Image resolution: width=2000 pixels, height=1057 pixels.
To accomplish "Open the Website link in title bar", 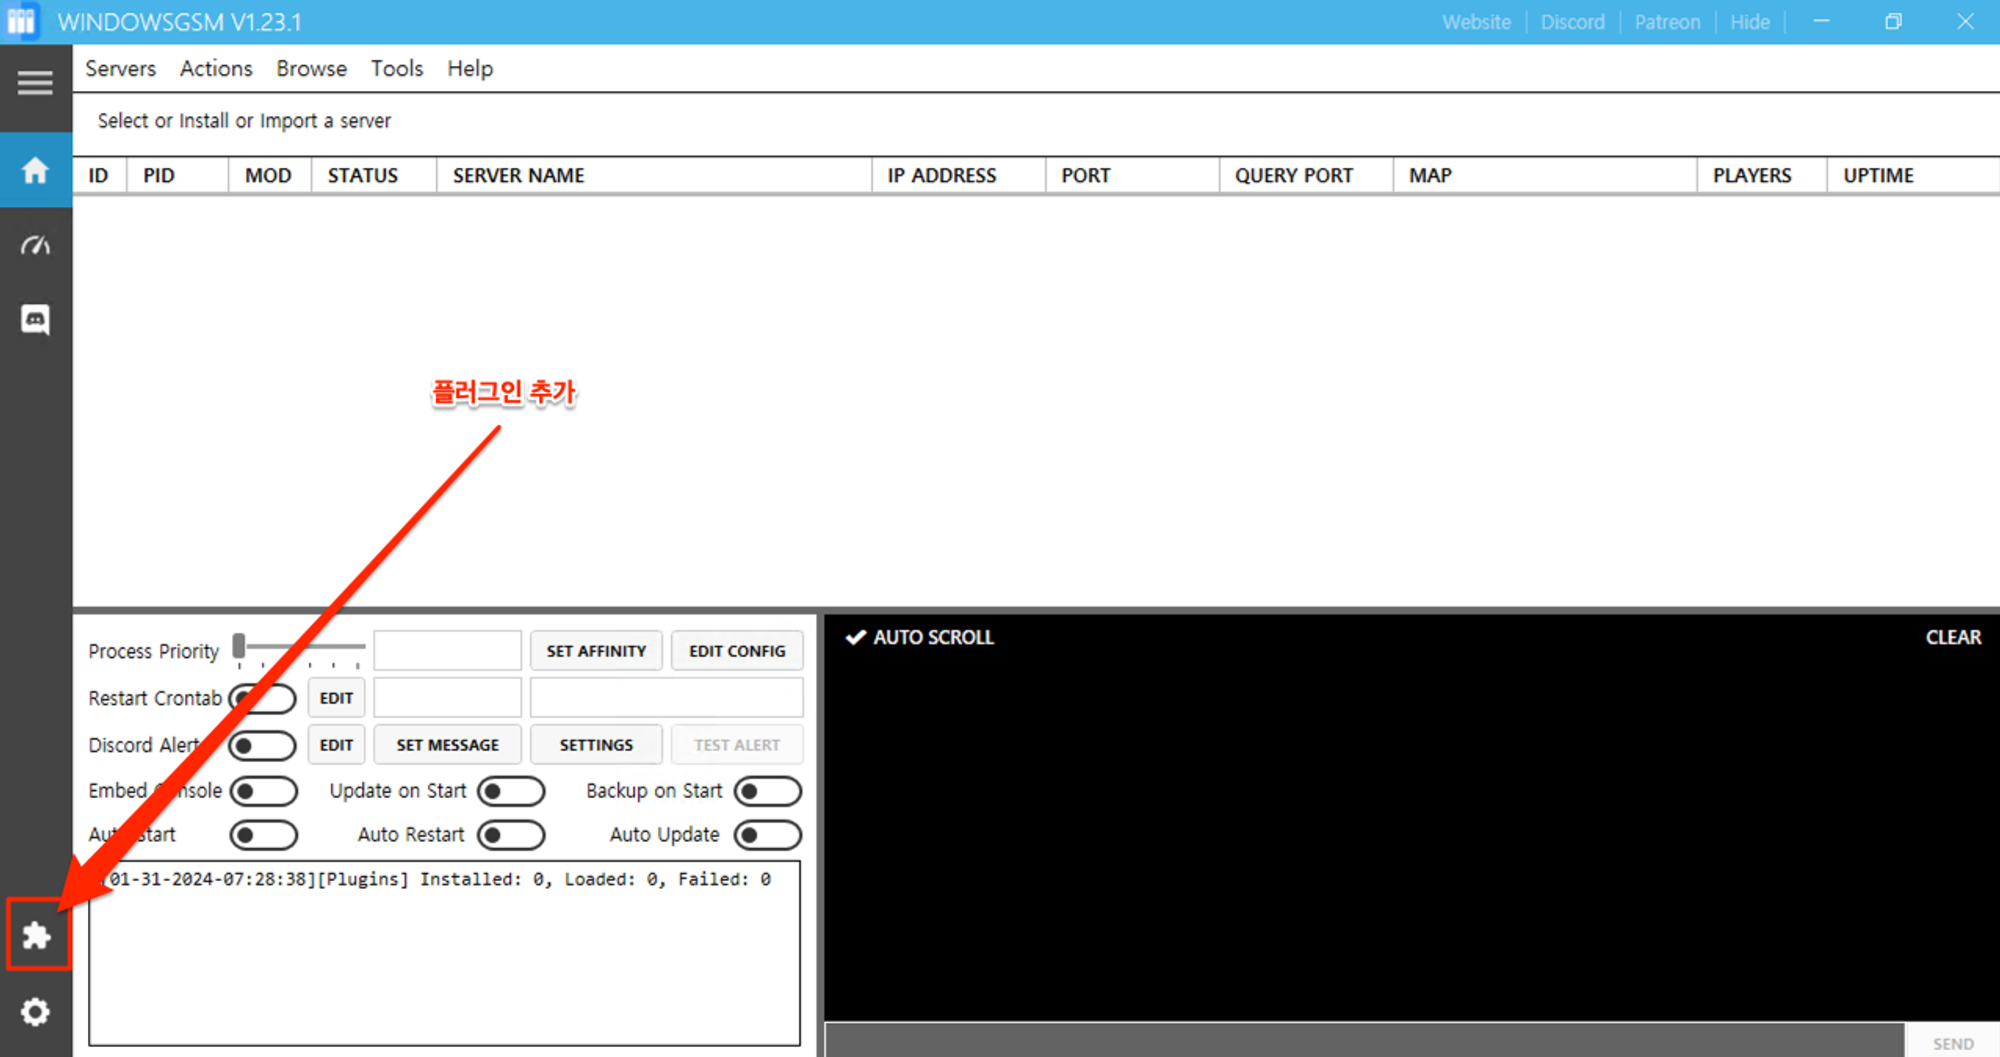I will 1476,22.
